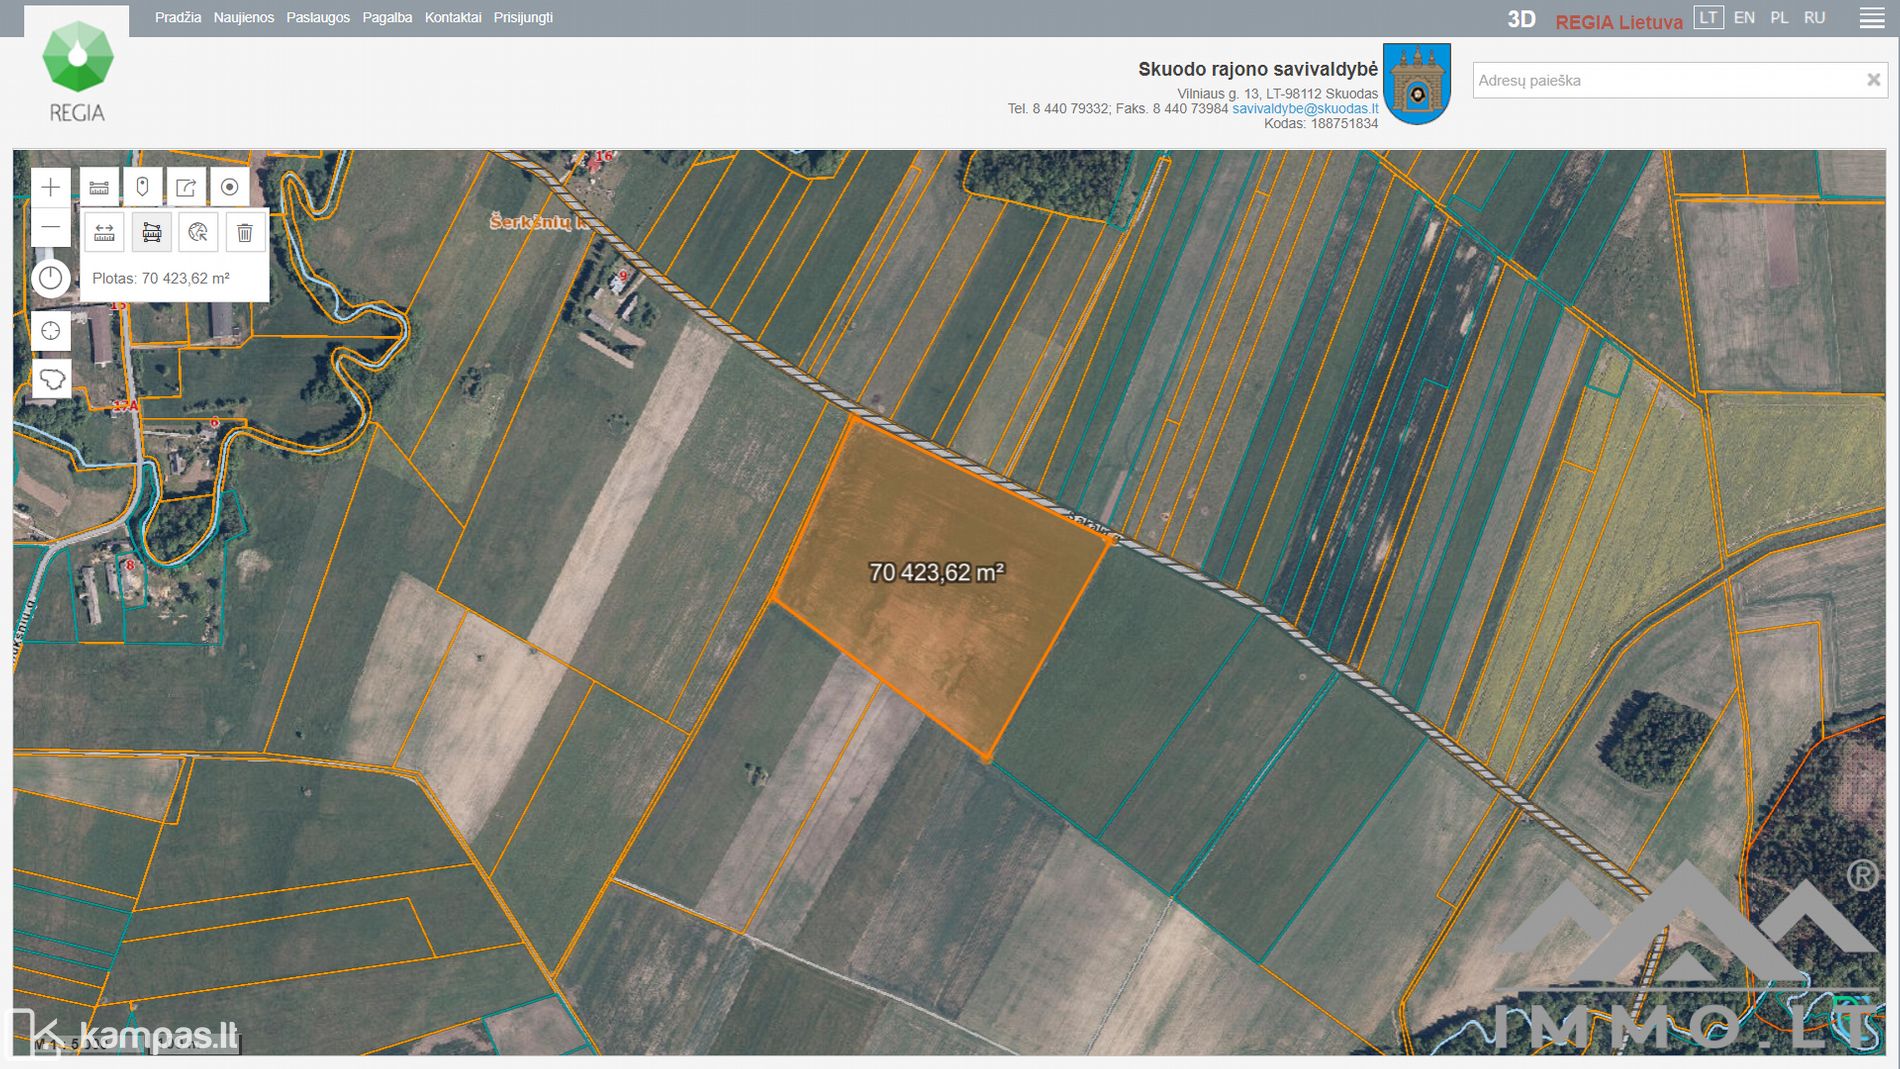Delete measurements with trash icon

tap(245, 233)
